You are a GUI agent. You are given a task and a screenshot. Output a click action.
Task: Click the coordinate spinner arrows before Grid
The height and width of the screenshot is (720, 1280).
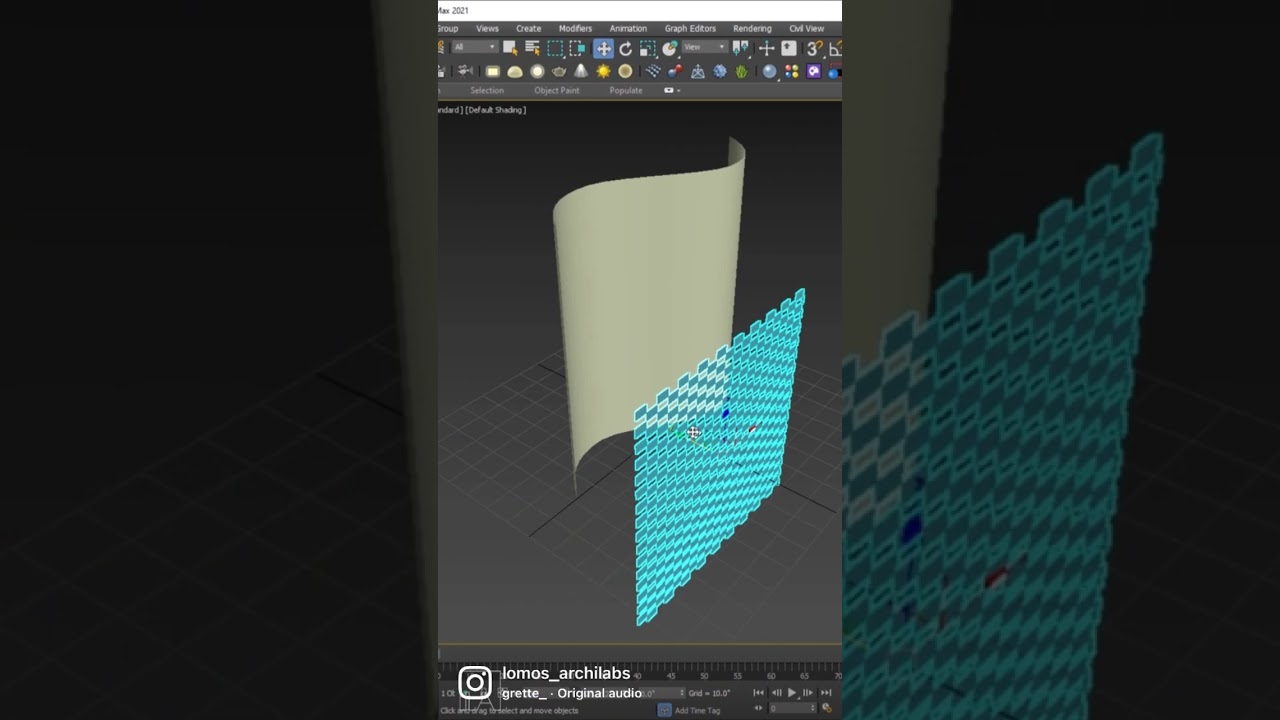(682, 693)
